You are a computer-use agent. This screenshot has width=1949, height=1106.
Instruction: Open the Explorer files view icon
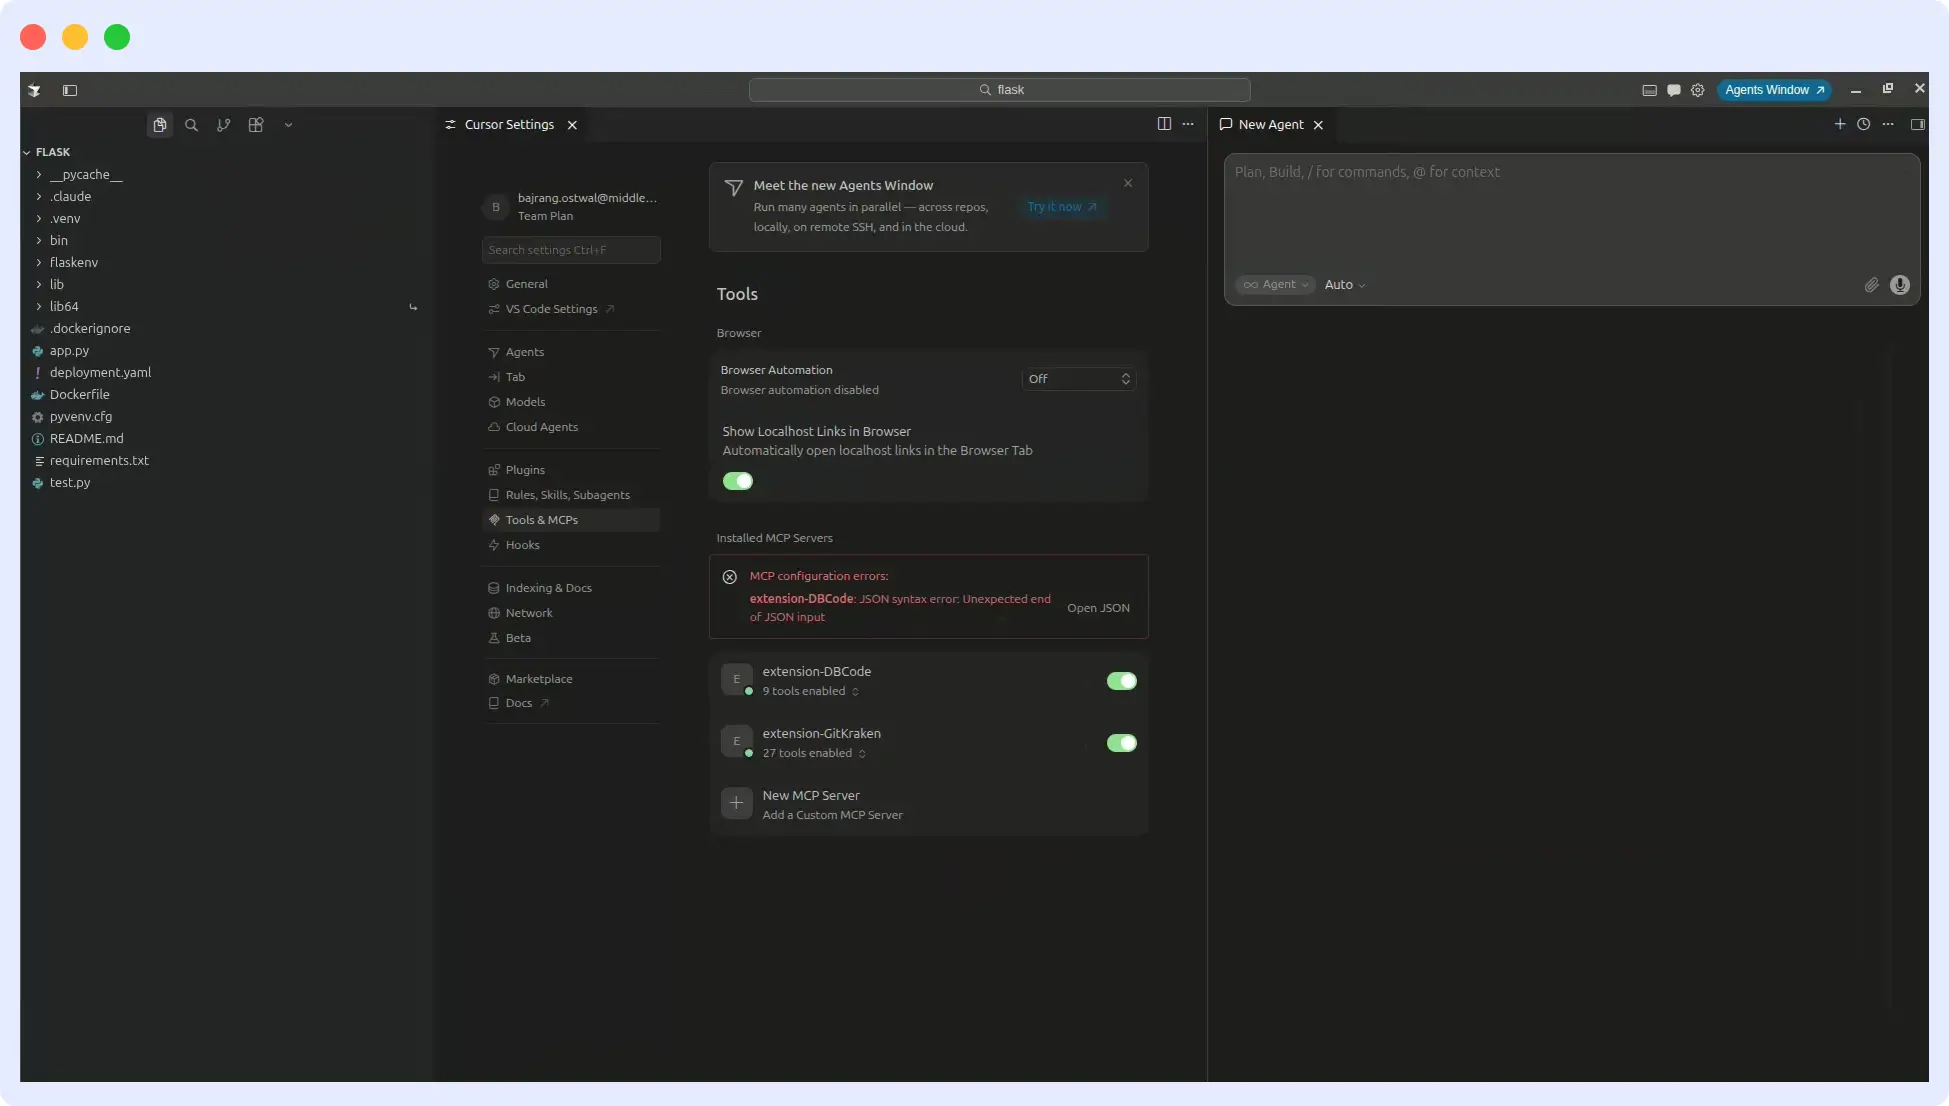pyautogui.click(x=159, y=125)
